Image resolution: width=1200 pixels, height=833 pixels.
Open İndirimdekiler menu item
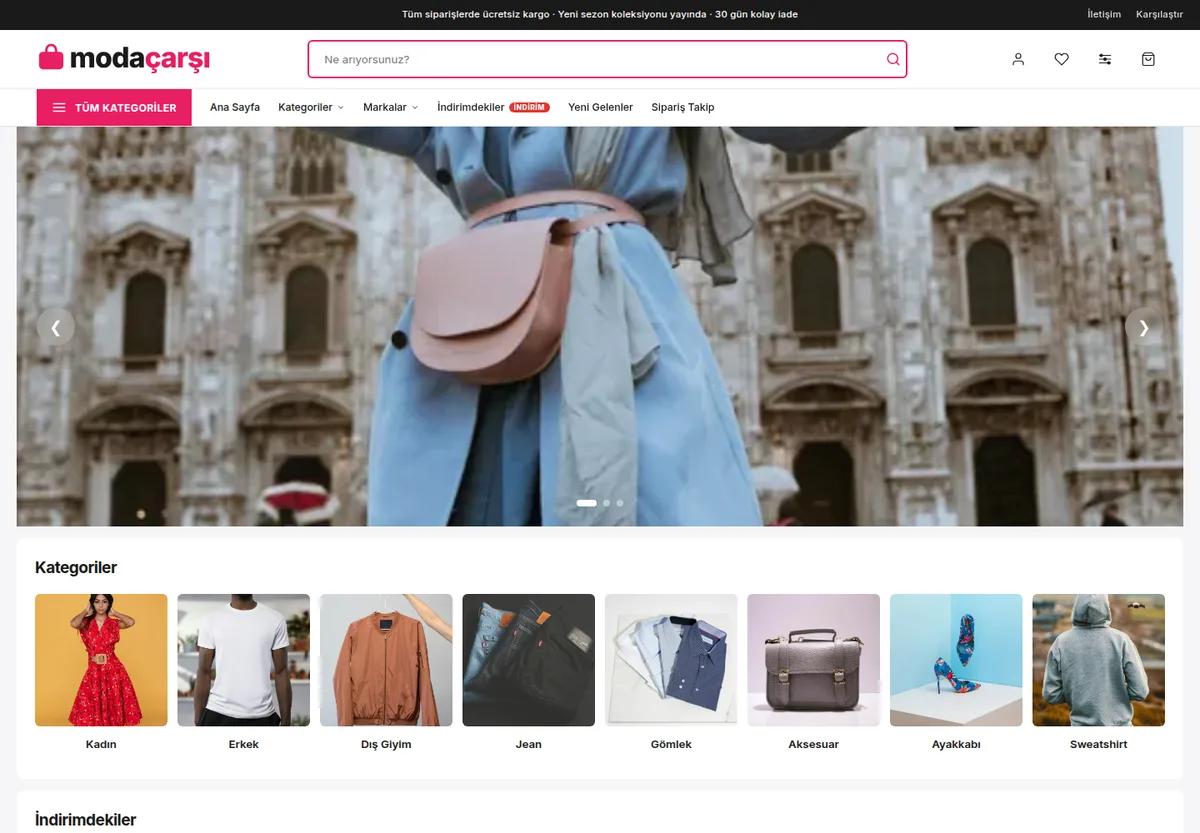tap(493, 107)
